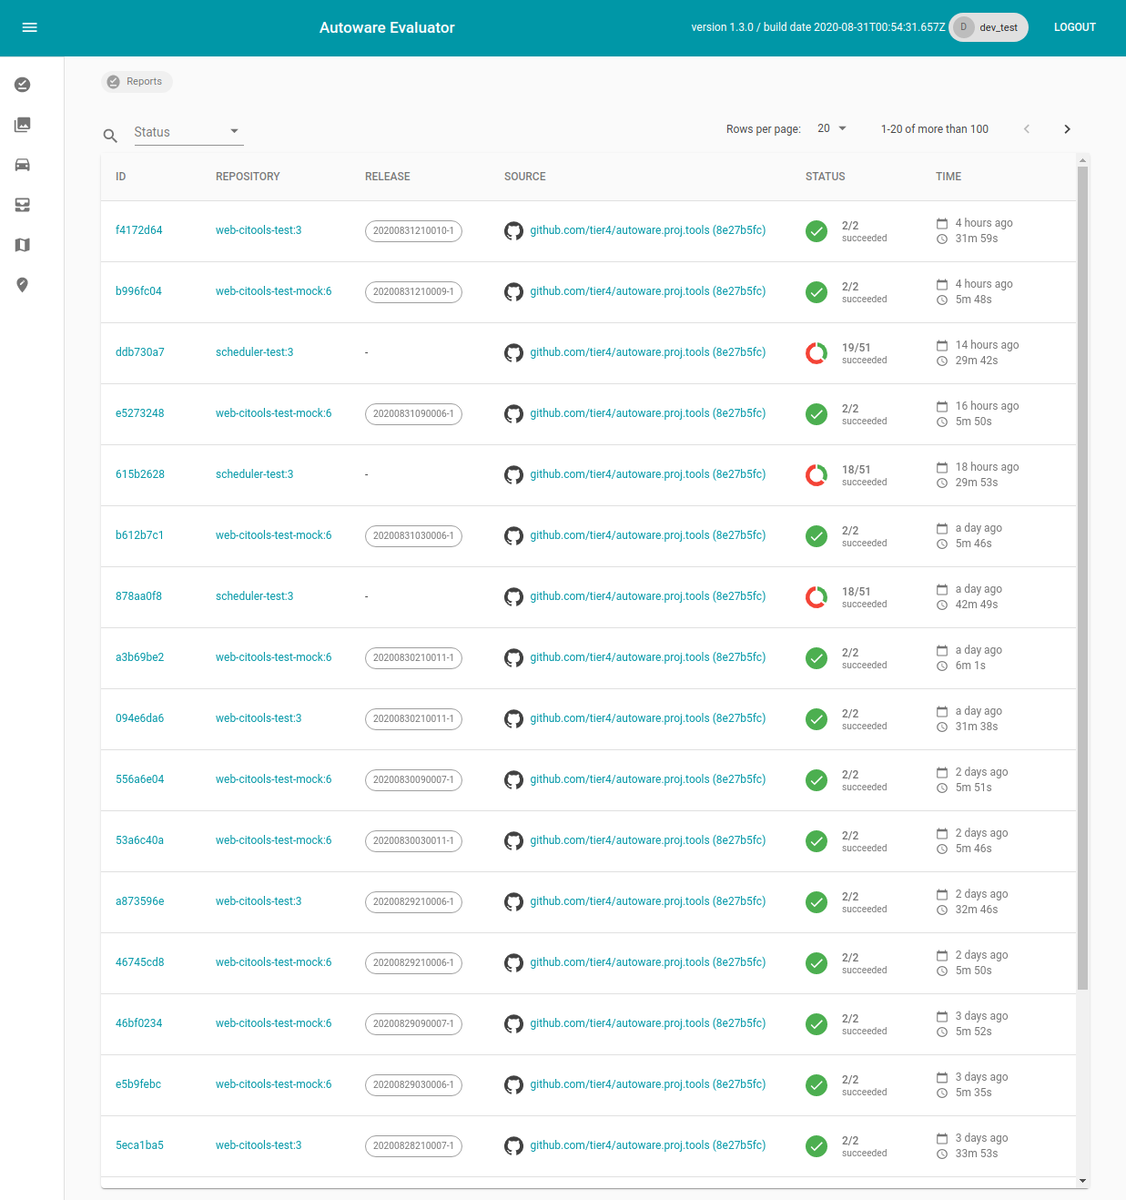
Task: Open report ID ddb730a7
Action: pos(140,352)
